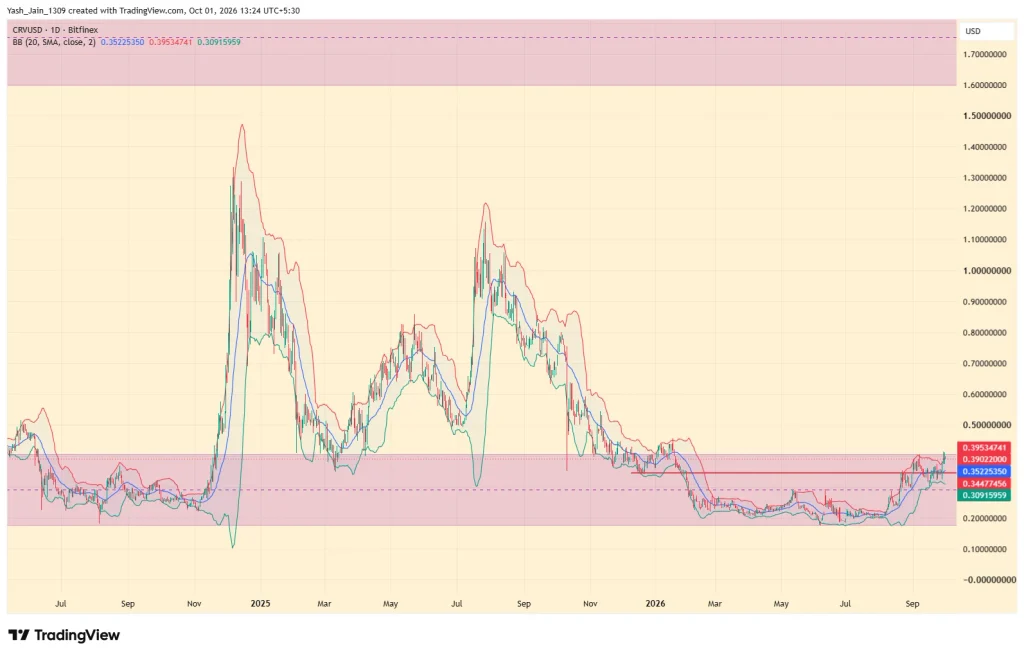Click the CRVUSD · 1D · Bitfinex symbol title

56,30
